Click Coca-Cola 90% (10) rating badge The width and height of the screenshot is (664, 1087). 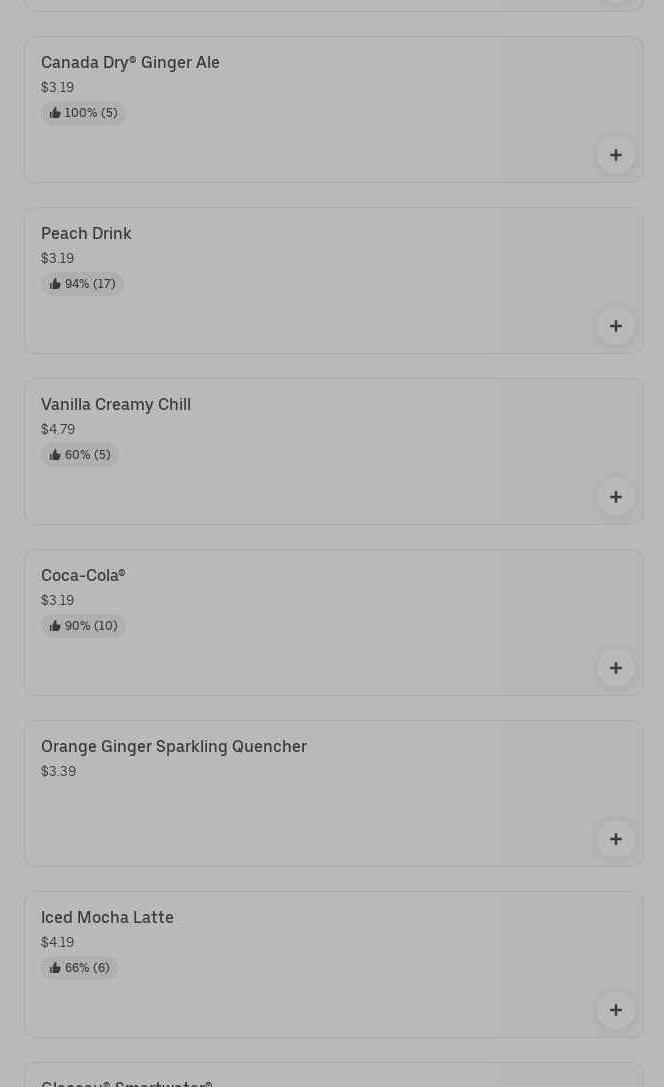click(x=83, y=626)
